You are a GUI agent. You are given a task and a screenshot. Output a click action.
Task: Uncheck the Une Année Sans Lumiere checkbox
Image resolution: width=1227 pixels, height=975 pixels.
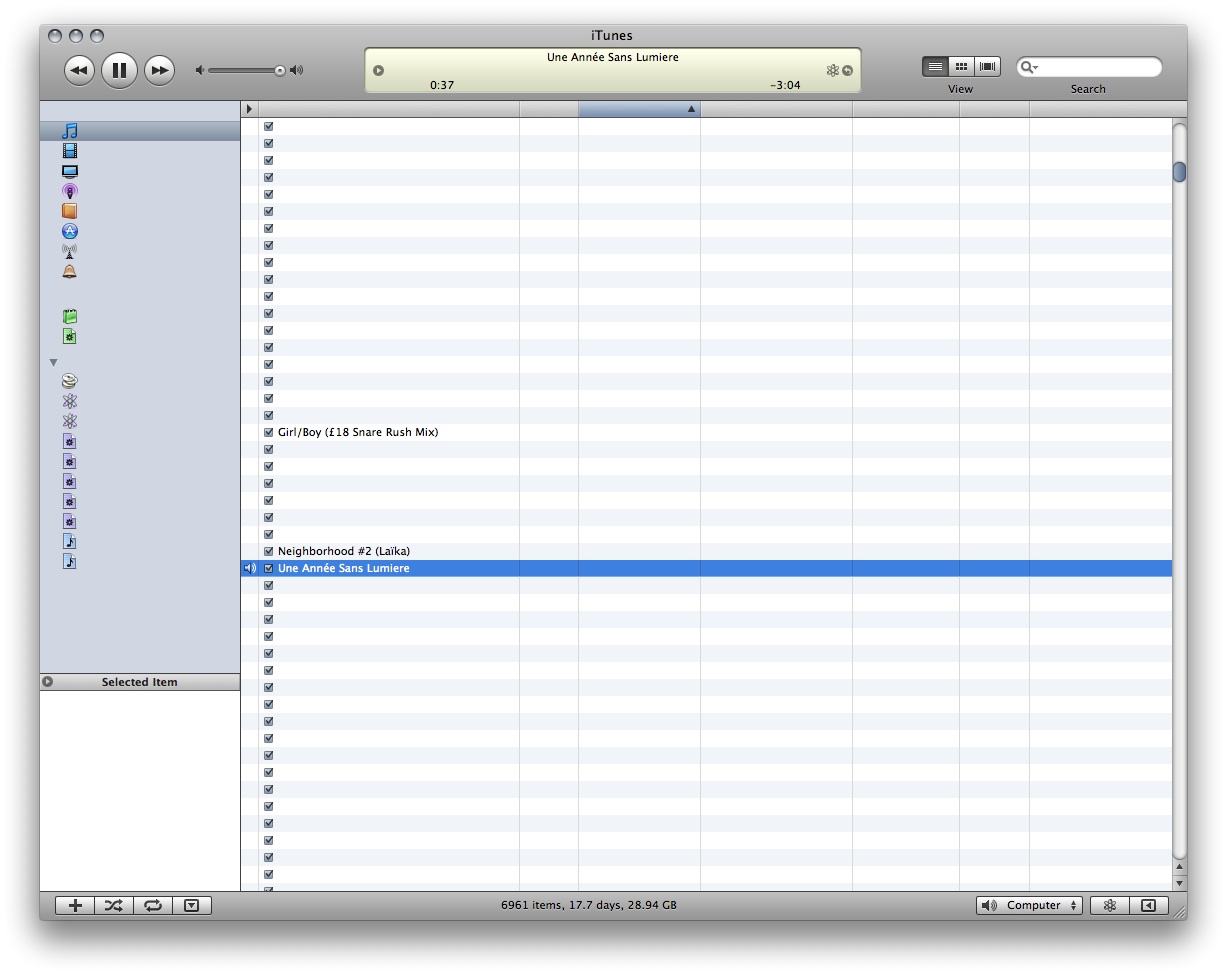pyautogui.click(x=268, y=568)
